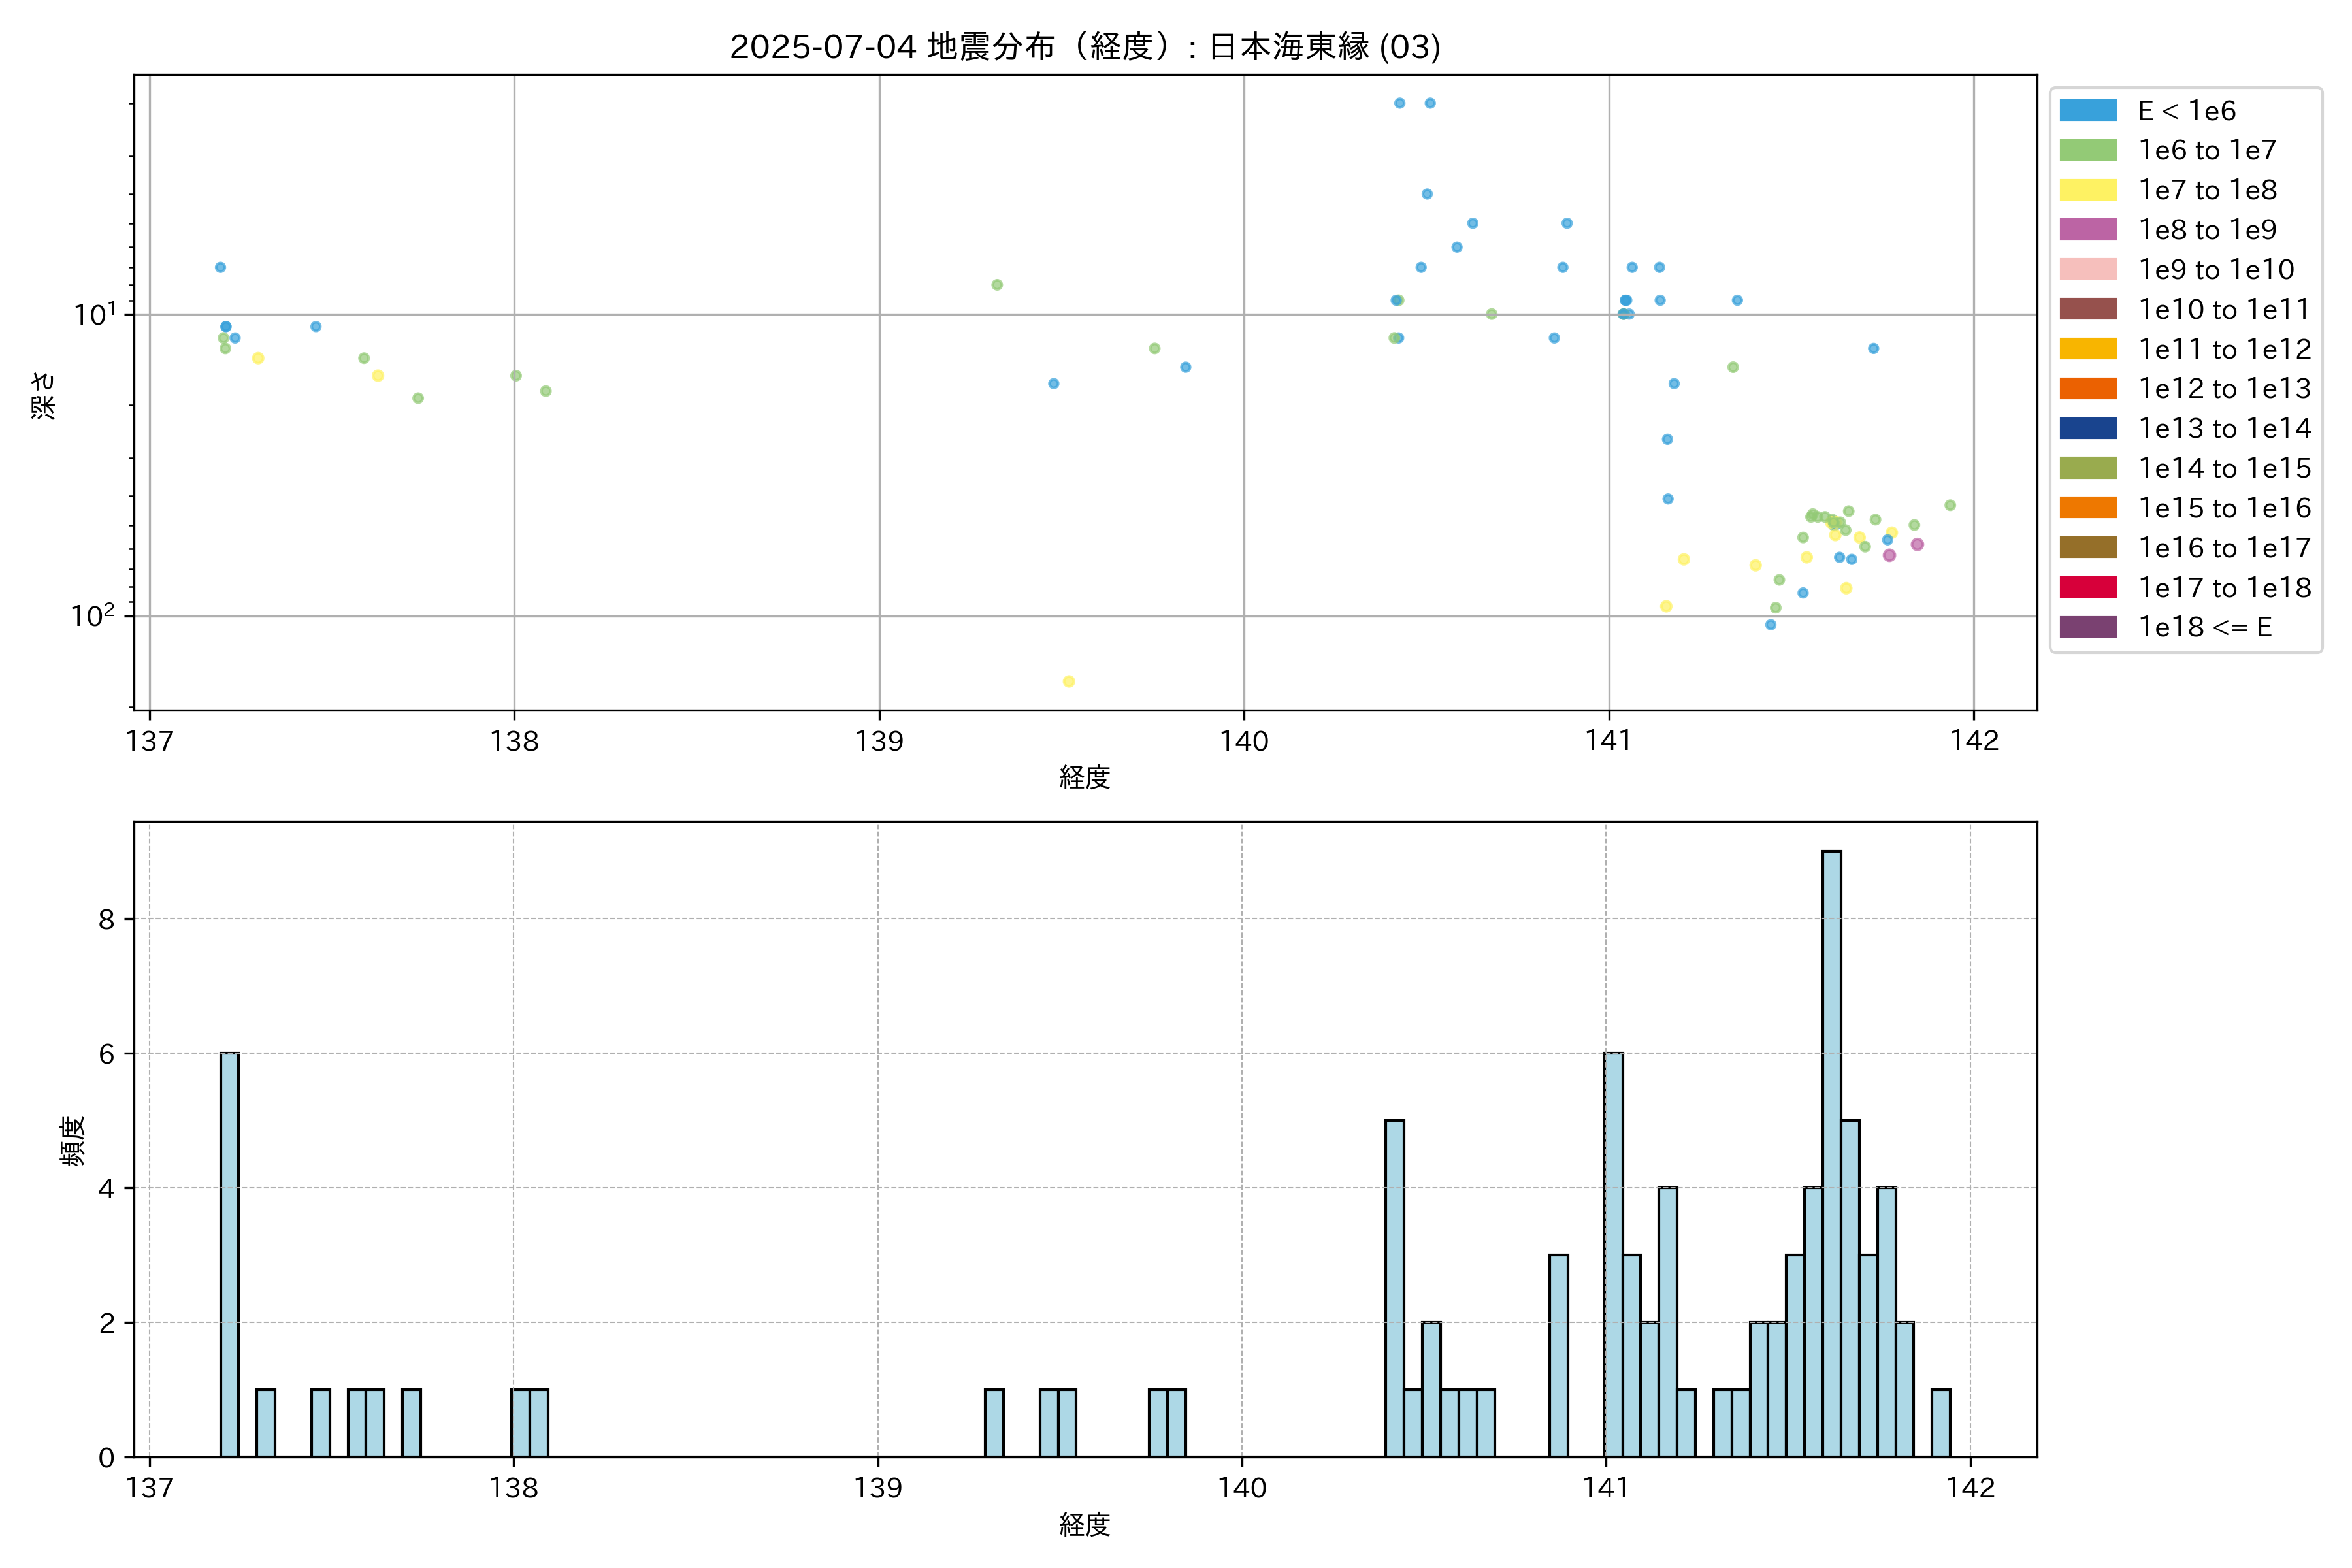Click the magenta 1e8 to 1e9 swatch
Viewport: 2352px width, 1568px height.
tap(2088, 230)
